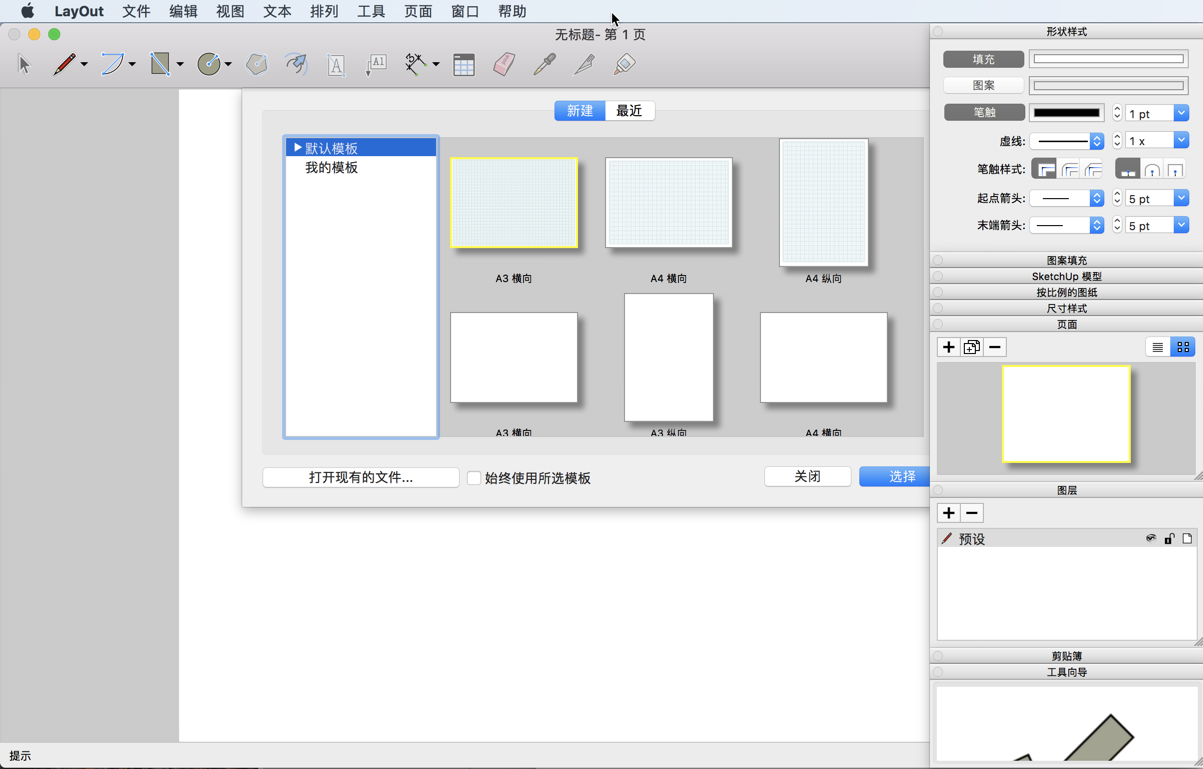Activate the eyedropper Style tool

(x=544, y=65)
